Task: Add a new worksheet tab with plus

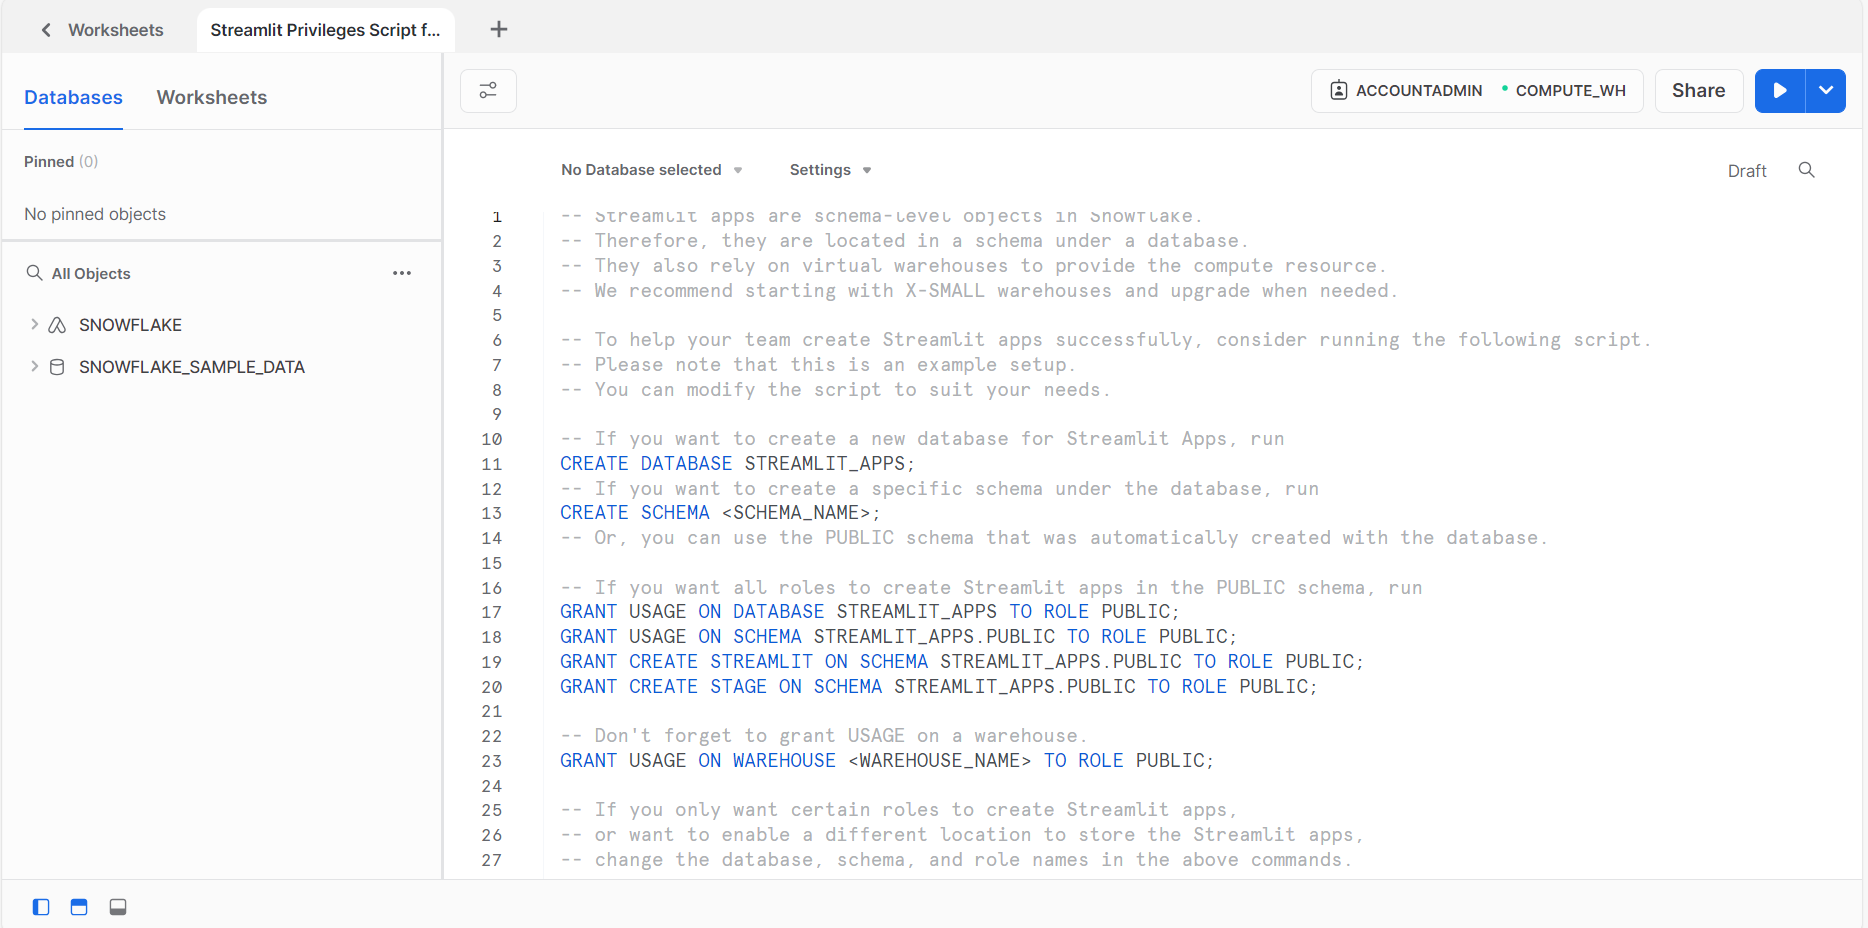Action: point(498,30)
